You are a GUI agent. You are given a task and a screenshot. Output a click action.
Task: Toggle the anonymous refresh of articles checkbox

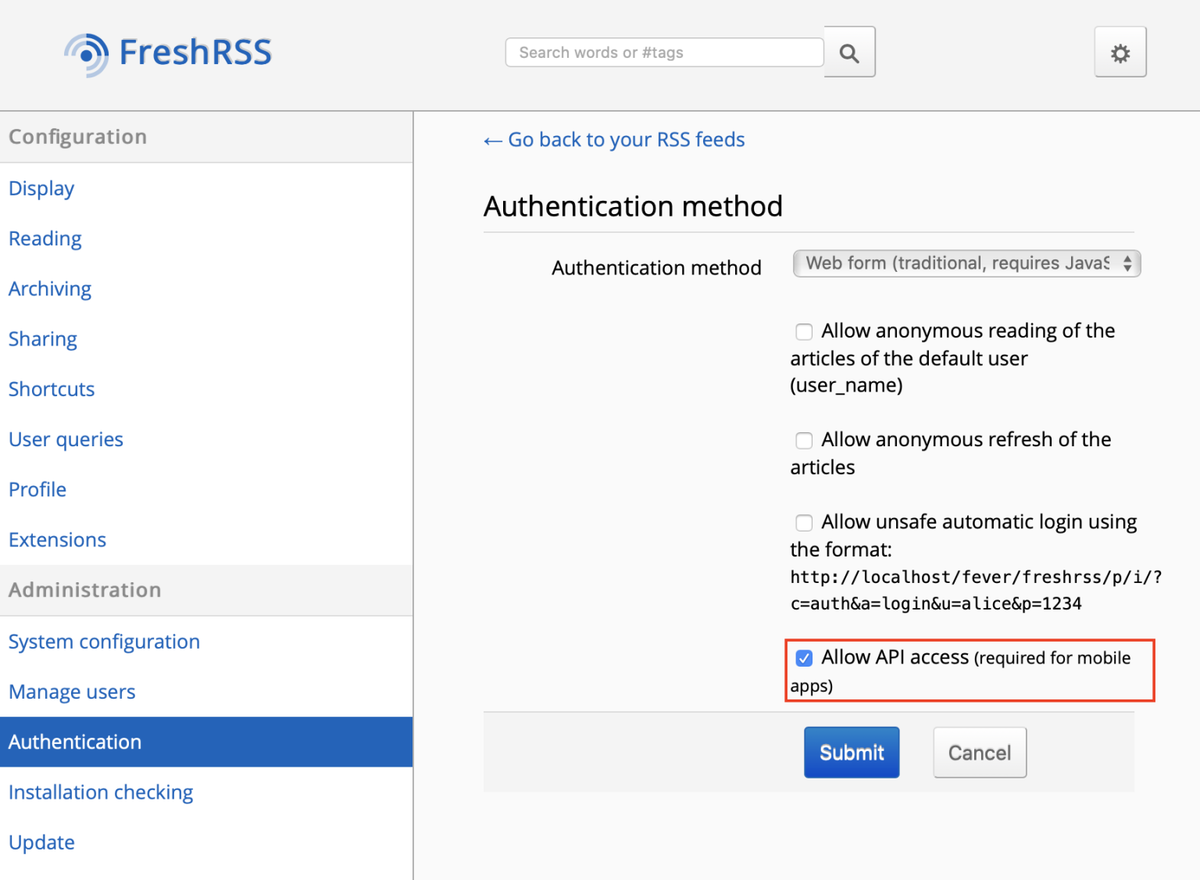tap(804, 441)
